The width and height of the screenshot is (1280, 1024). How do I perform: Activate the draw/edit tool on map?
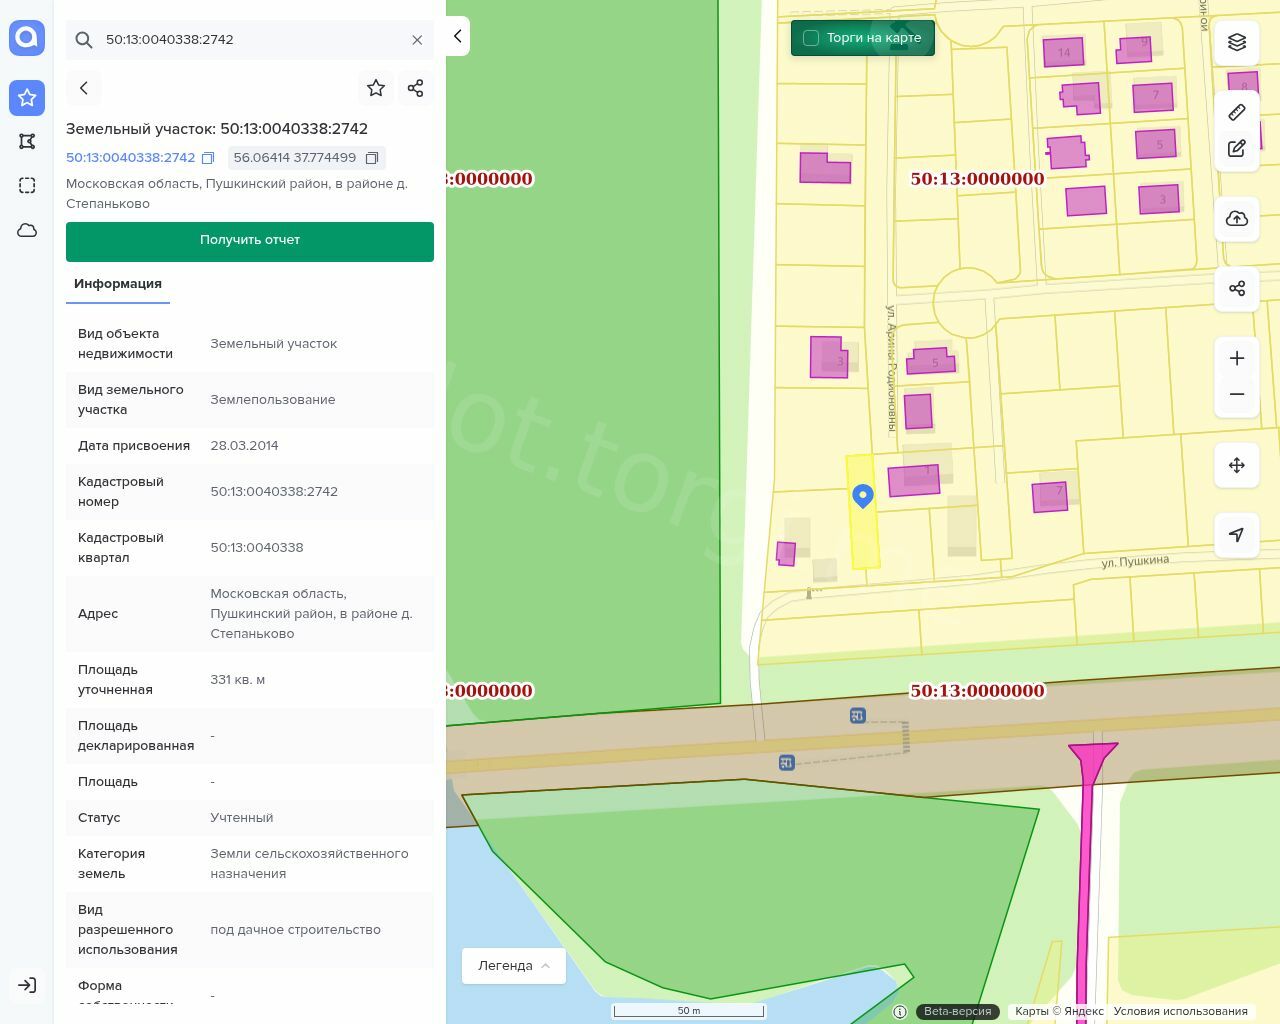click(1237, 149)
